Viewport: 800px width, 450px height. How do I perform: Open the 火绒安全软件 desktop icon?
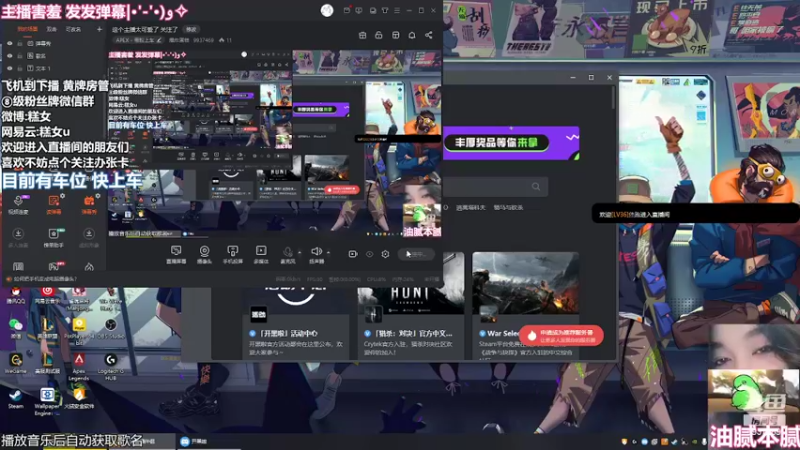point(79,398)
